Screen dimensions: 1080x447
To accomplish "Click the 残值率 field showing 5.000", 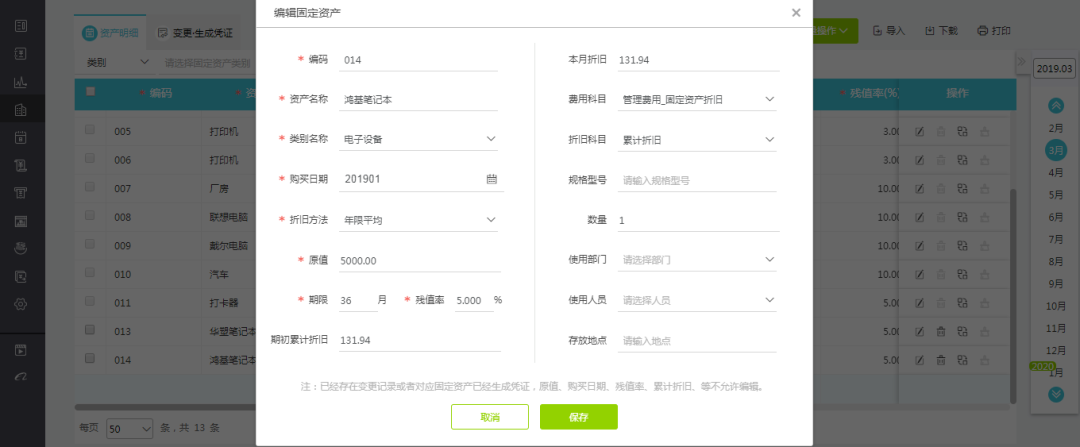I will pos(475,300).
